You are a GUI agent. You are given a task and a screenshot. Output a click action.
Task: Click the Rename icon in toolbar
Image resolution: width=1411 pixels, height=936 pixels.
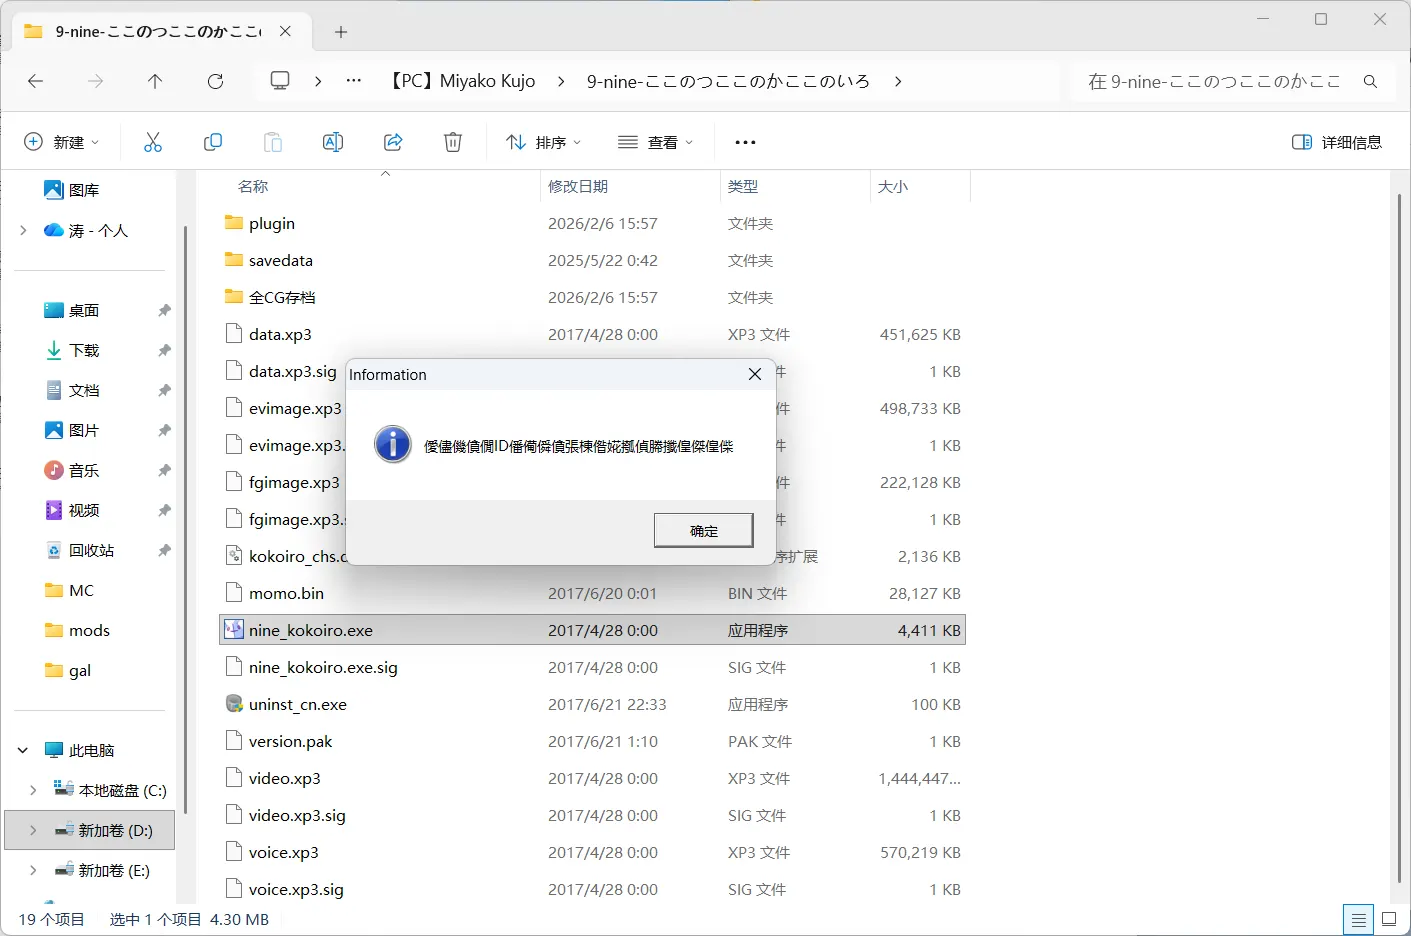click(333, 142)
